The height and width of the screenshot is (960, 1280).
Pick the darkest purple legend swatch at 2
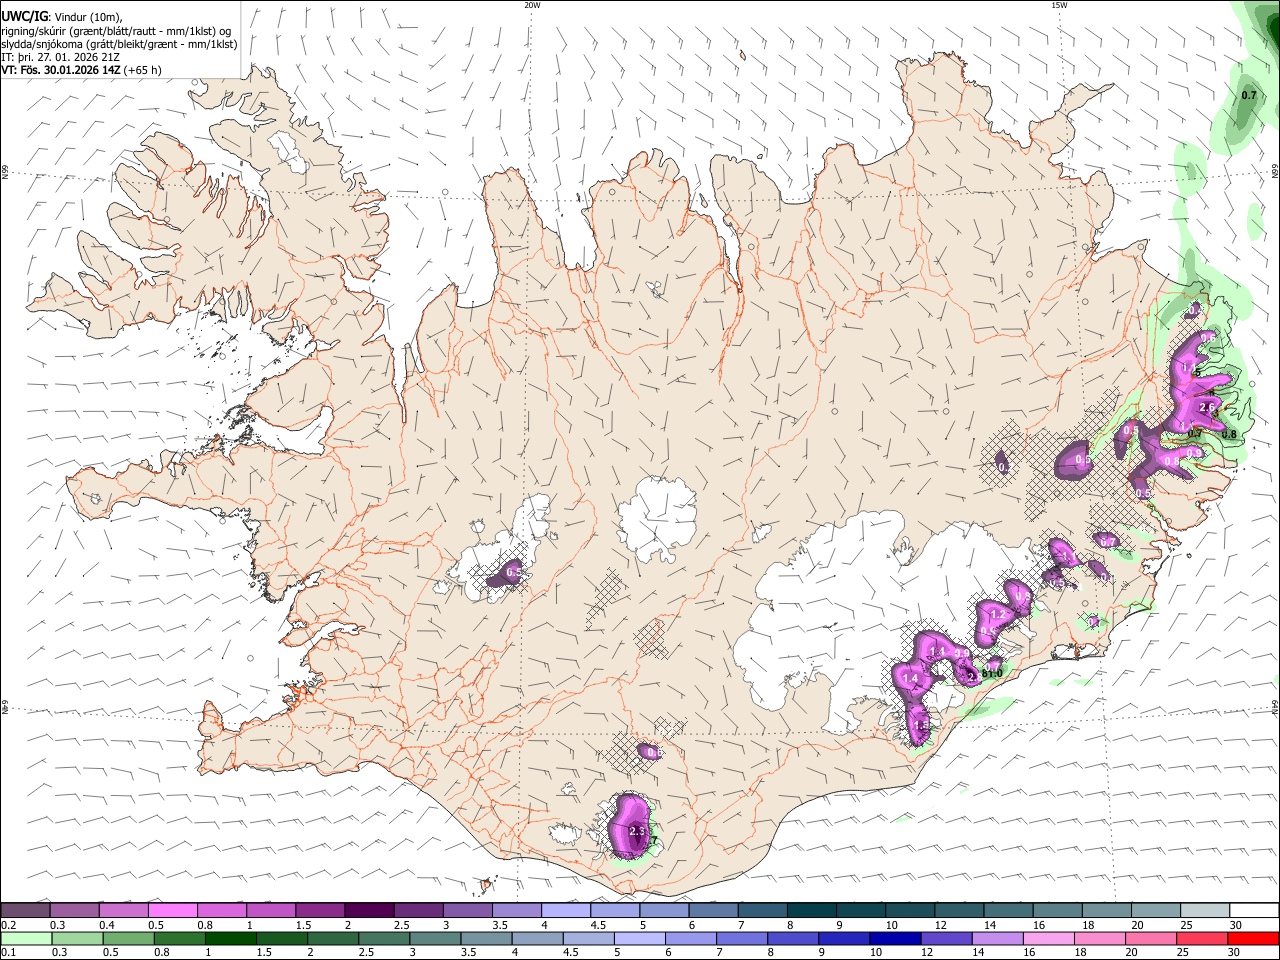369,910
